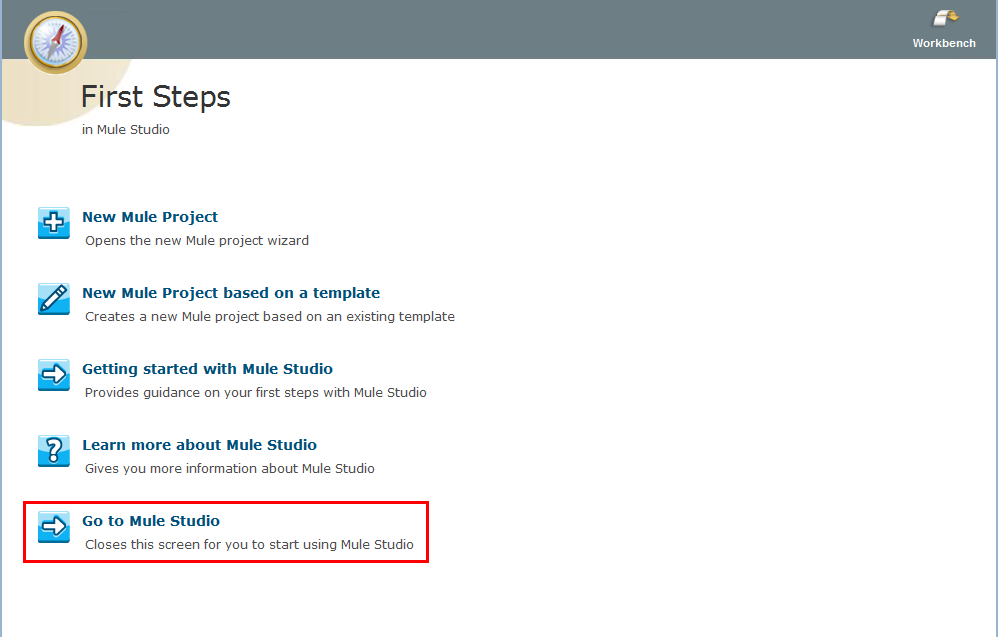Open the New Mule Project link
The image size is (998, 637).
(x=150, y=217)
